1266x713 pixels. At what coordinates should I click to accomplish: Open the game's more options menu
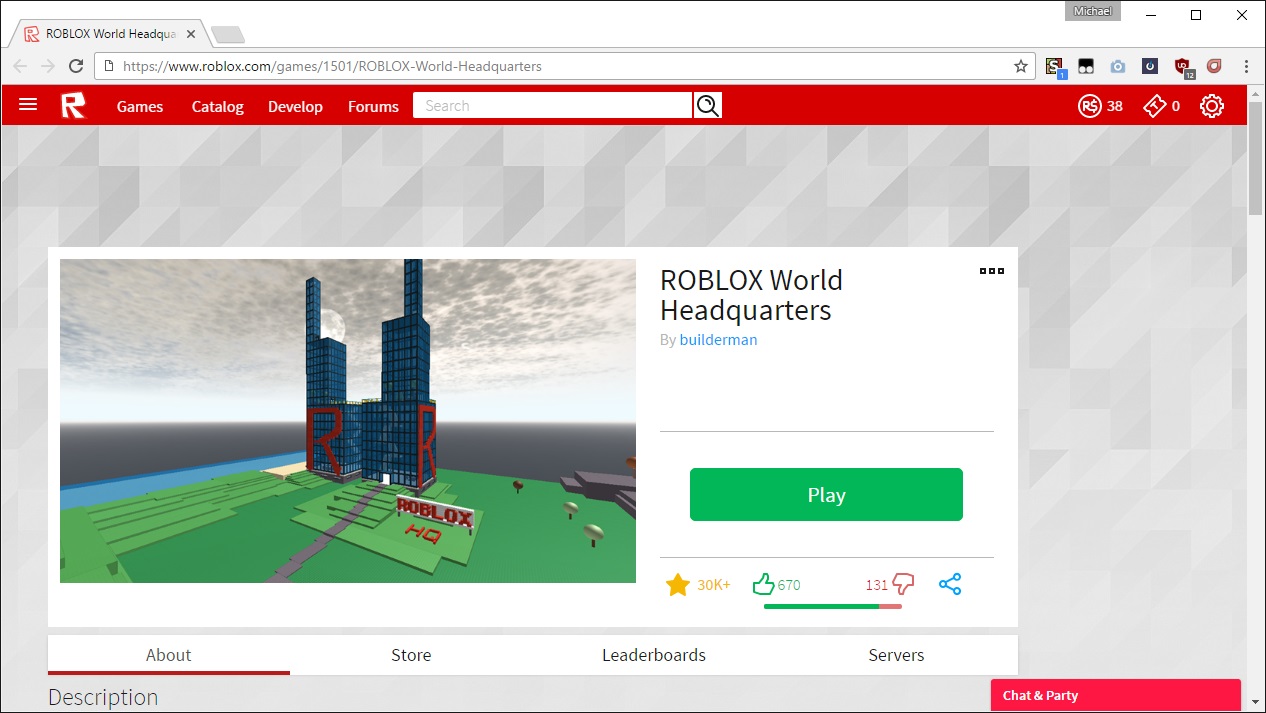(991, 270)
